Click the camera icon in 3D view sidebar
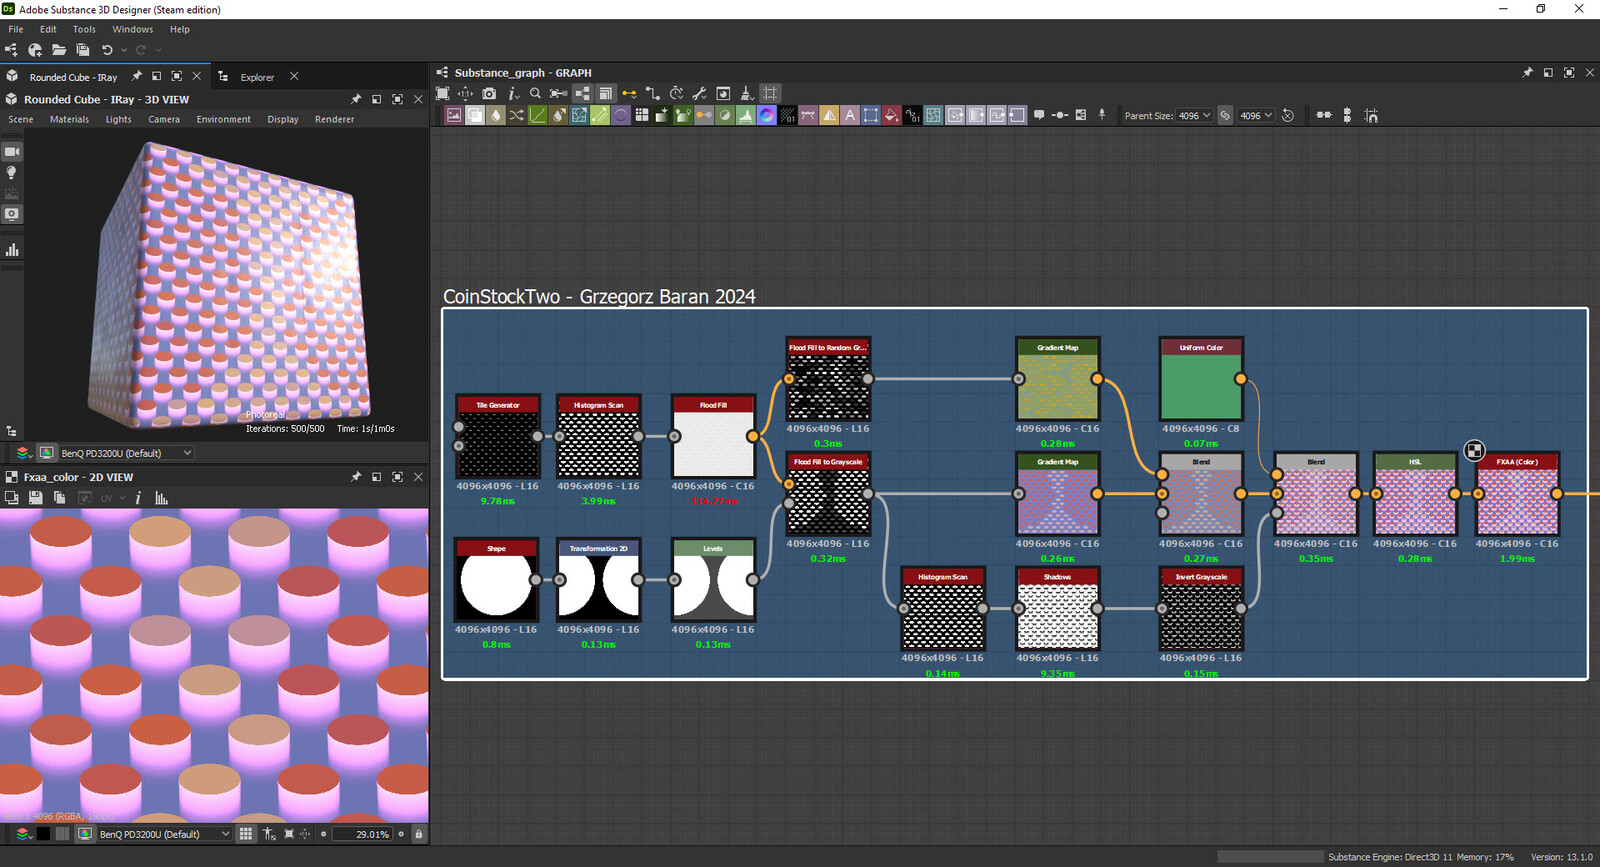This screenshot has height=867, width=1600. 12,152
